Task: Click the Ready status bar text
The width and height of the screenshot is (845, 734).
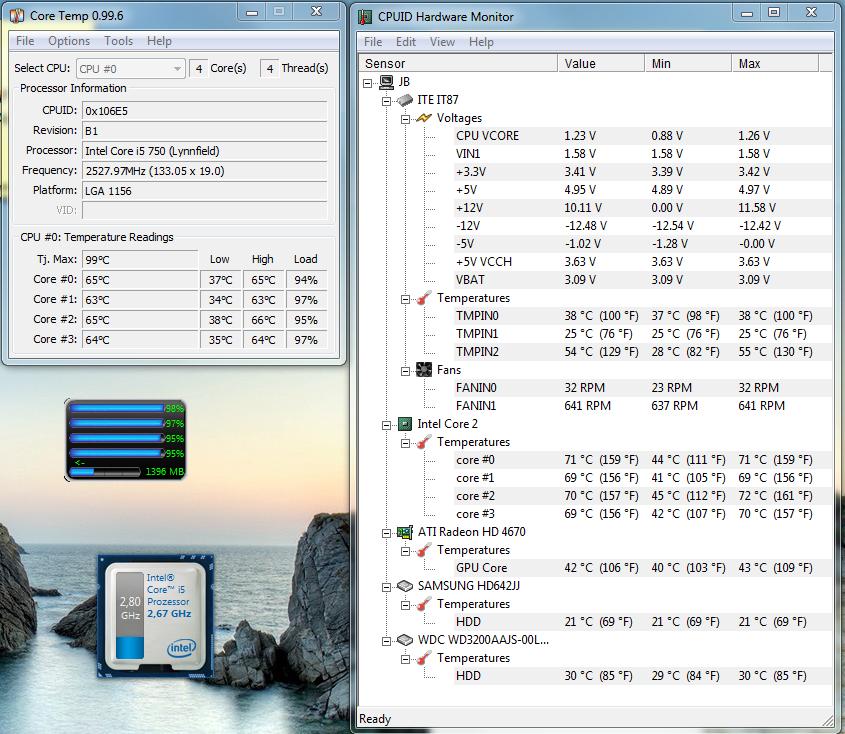Action: click(x=375, y=719)
